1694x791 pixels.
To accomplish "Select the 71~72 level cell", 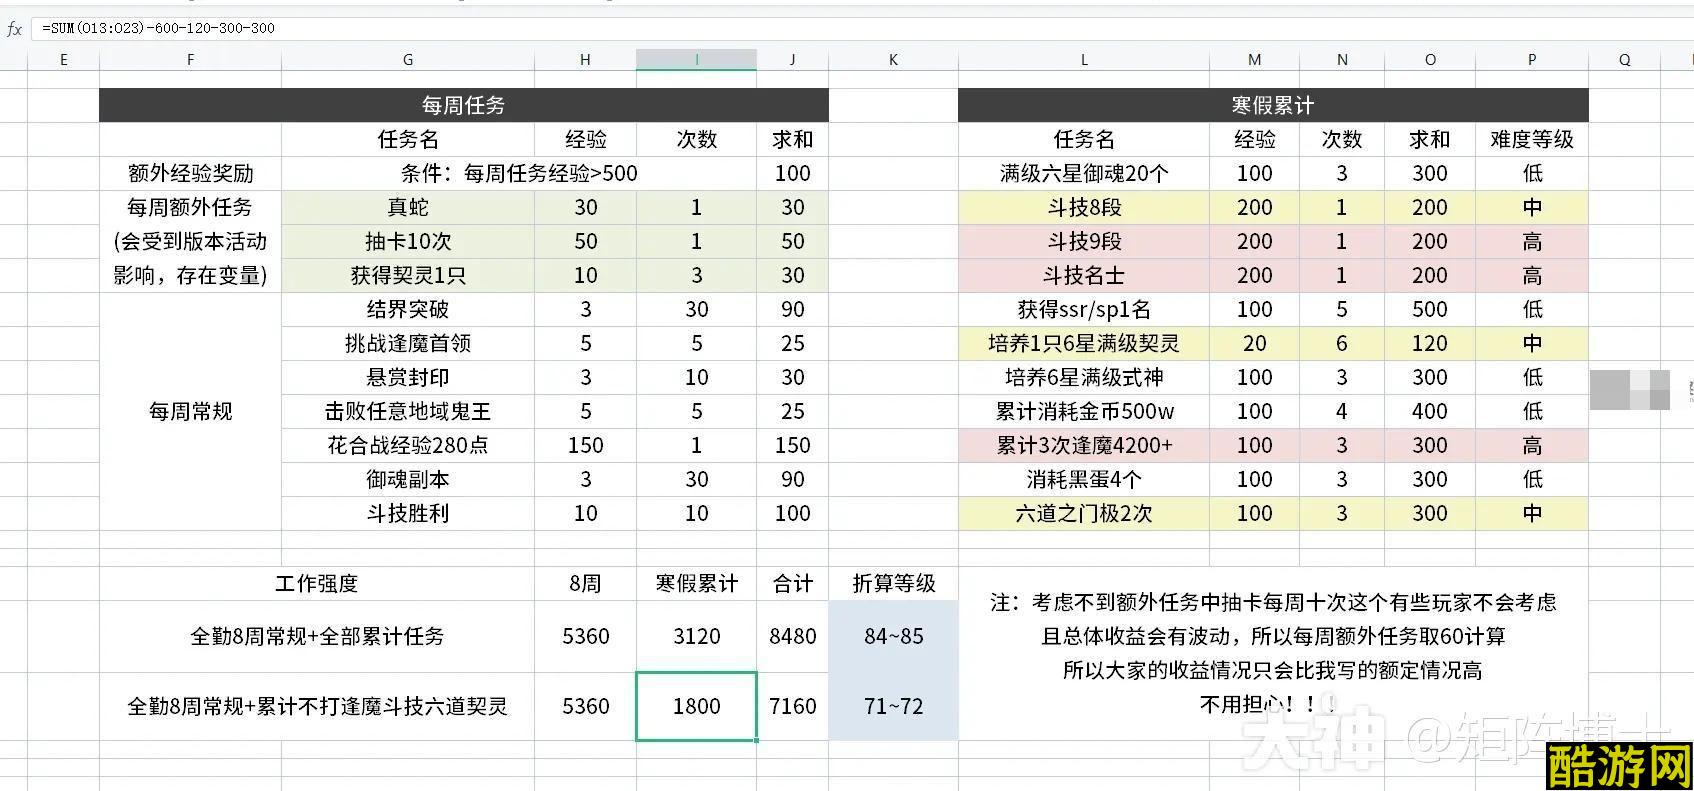I will pyautogui.click(x=893, y=706).
